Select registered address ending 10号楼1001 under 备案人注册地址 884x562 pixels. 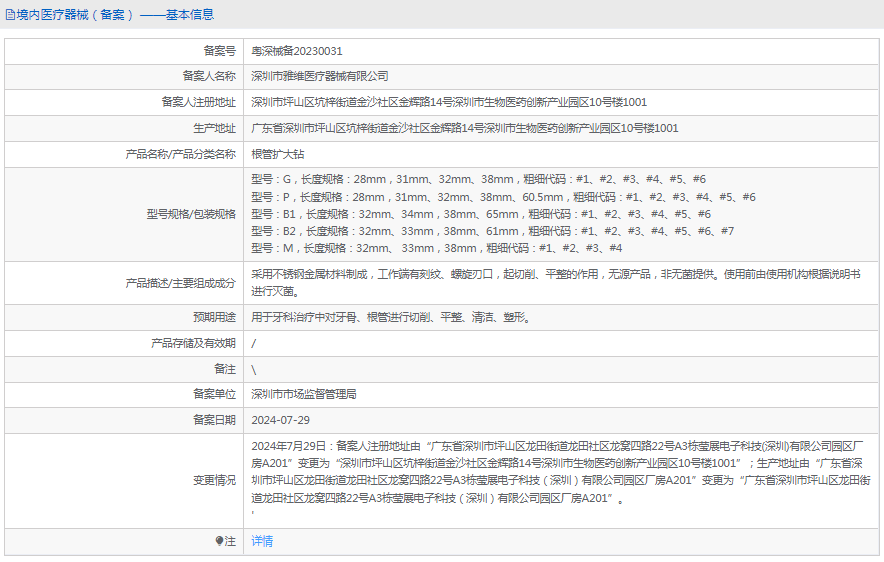point(449,102)
